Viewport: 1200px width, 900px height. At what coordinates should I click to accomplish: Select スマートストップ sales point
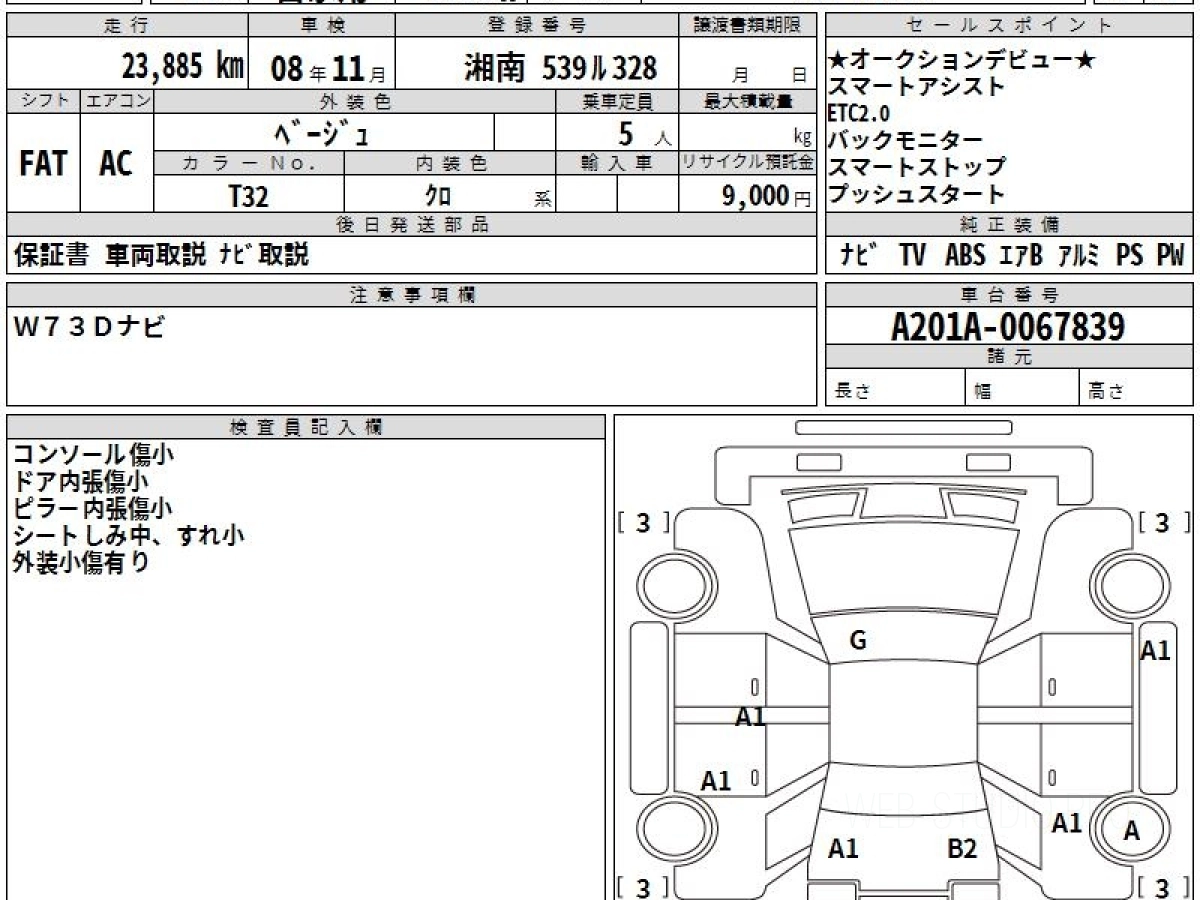point(916,167)
